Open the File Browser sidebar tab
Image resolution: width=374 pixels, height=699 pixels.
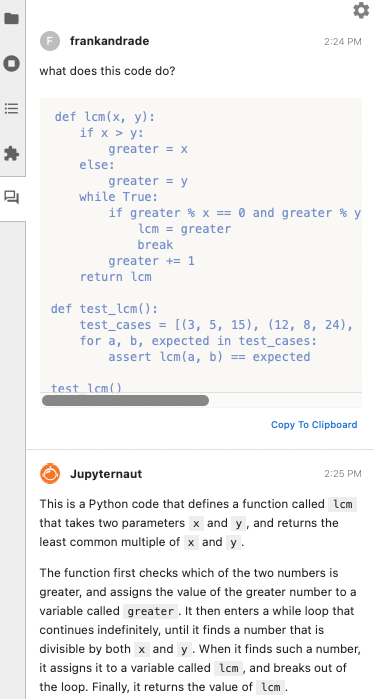pyautogui.click(x=12, y=19)
